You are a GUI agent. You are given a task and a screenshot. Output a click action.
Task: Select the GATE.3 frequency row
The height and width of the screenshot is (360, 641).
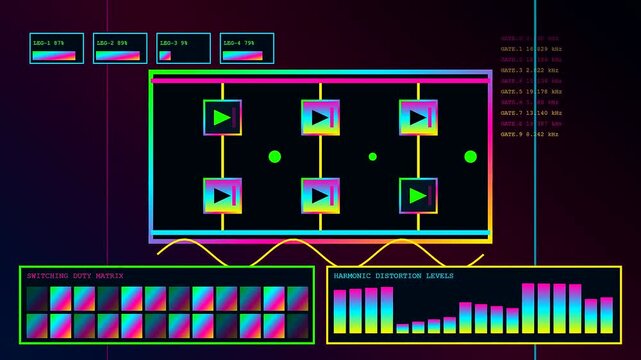tap(529, 70)
